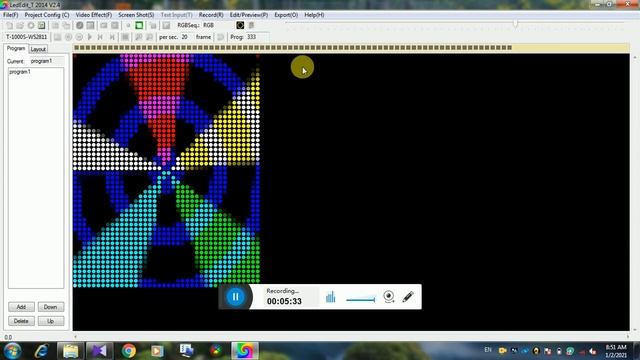
Task: Open Internet Explorer from taskbar
Action: click(41, 351)
